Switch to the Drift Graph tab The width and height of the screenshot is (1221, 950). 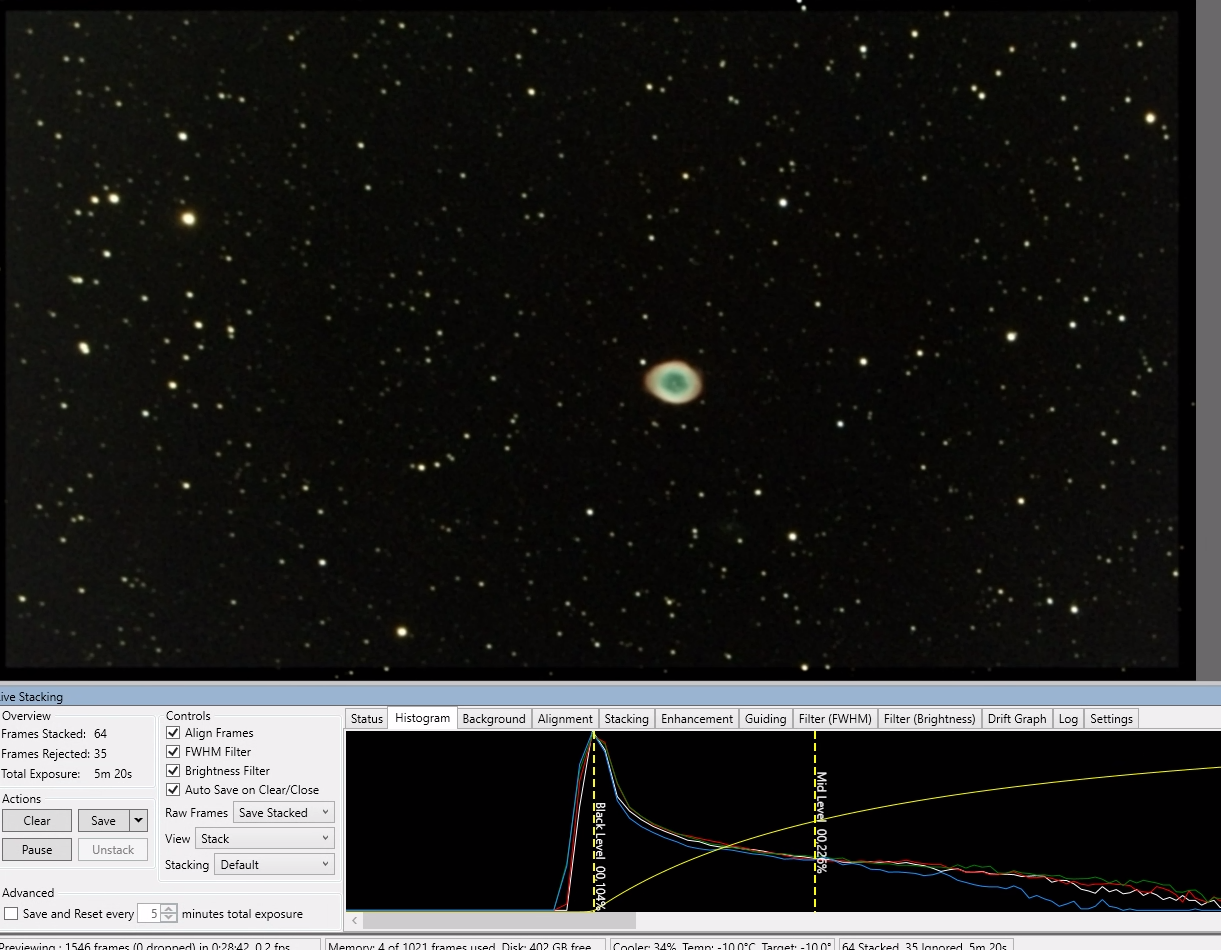[x=1017, y=719]
